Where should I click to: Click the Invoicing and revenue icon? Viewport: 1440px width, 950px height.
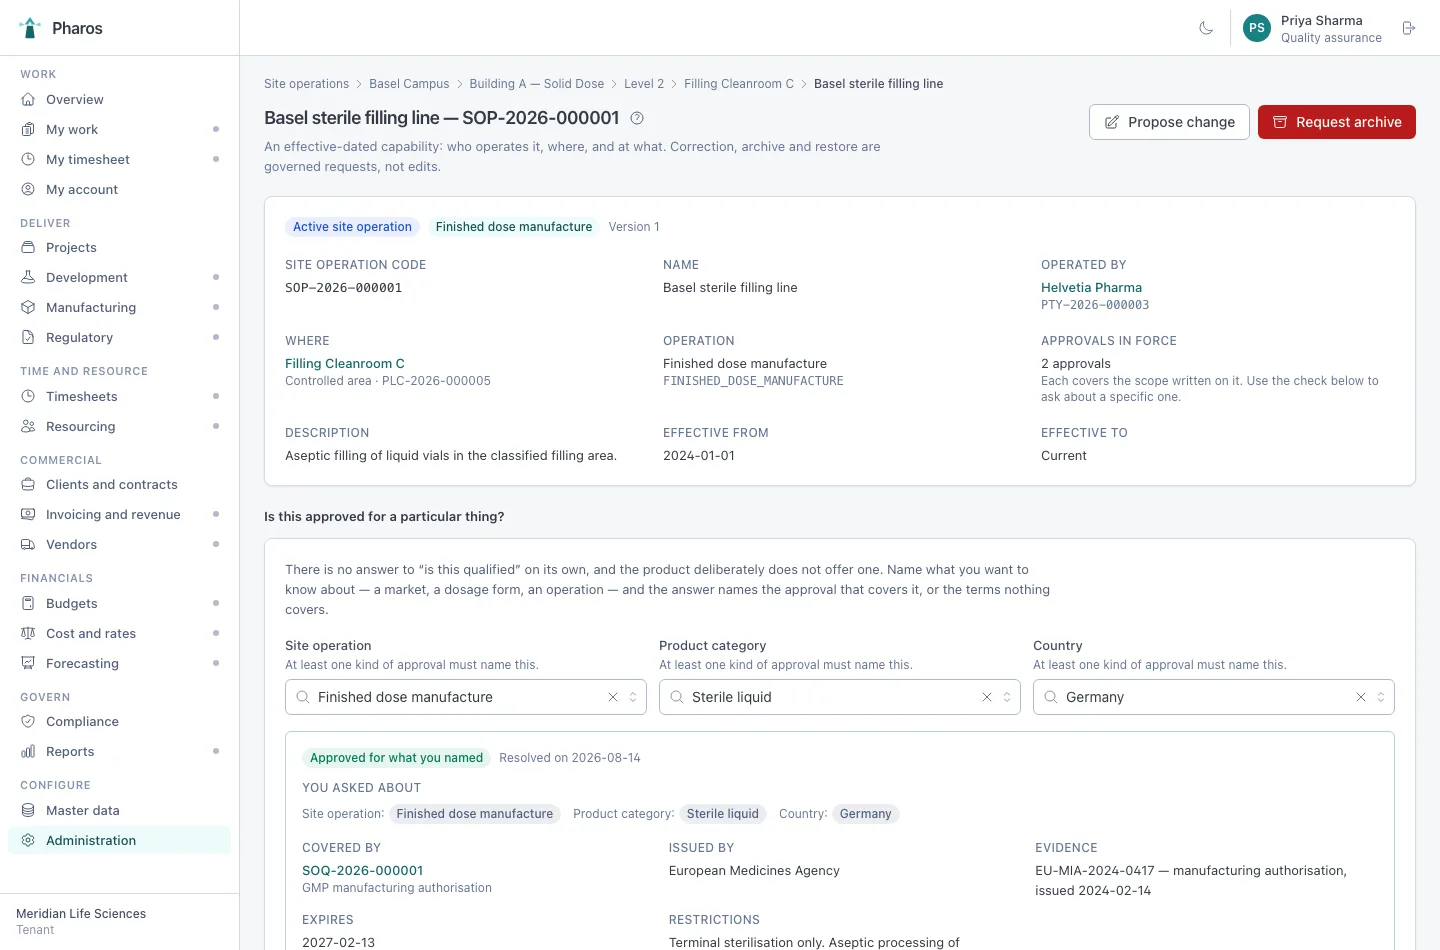(28, 515)
